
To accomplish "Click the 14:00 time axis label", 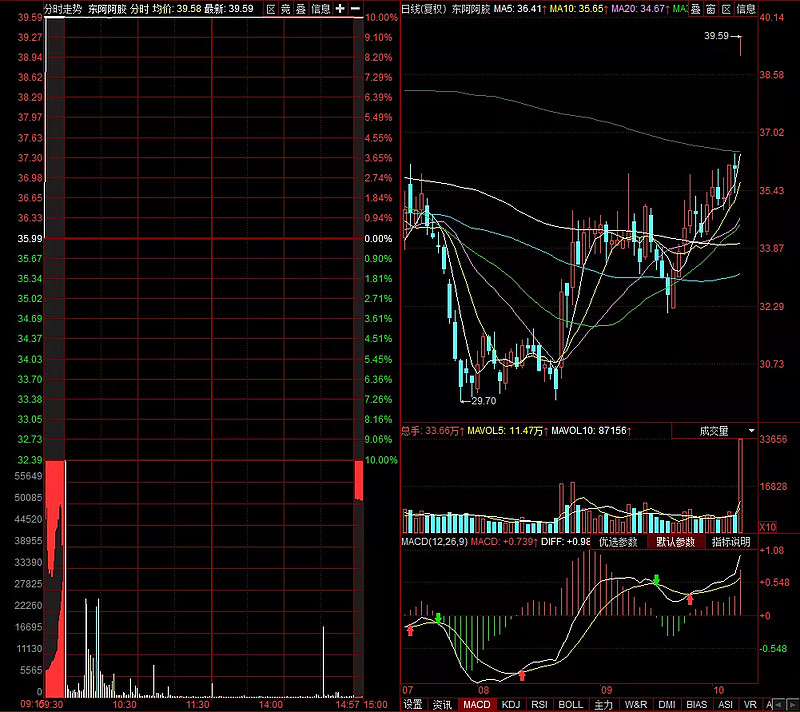I will pyautogui.click(x=270, y=705).
